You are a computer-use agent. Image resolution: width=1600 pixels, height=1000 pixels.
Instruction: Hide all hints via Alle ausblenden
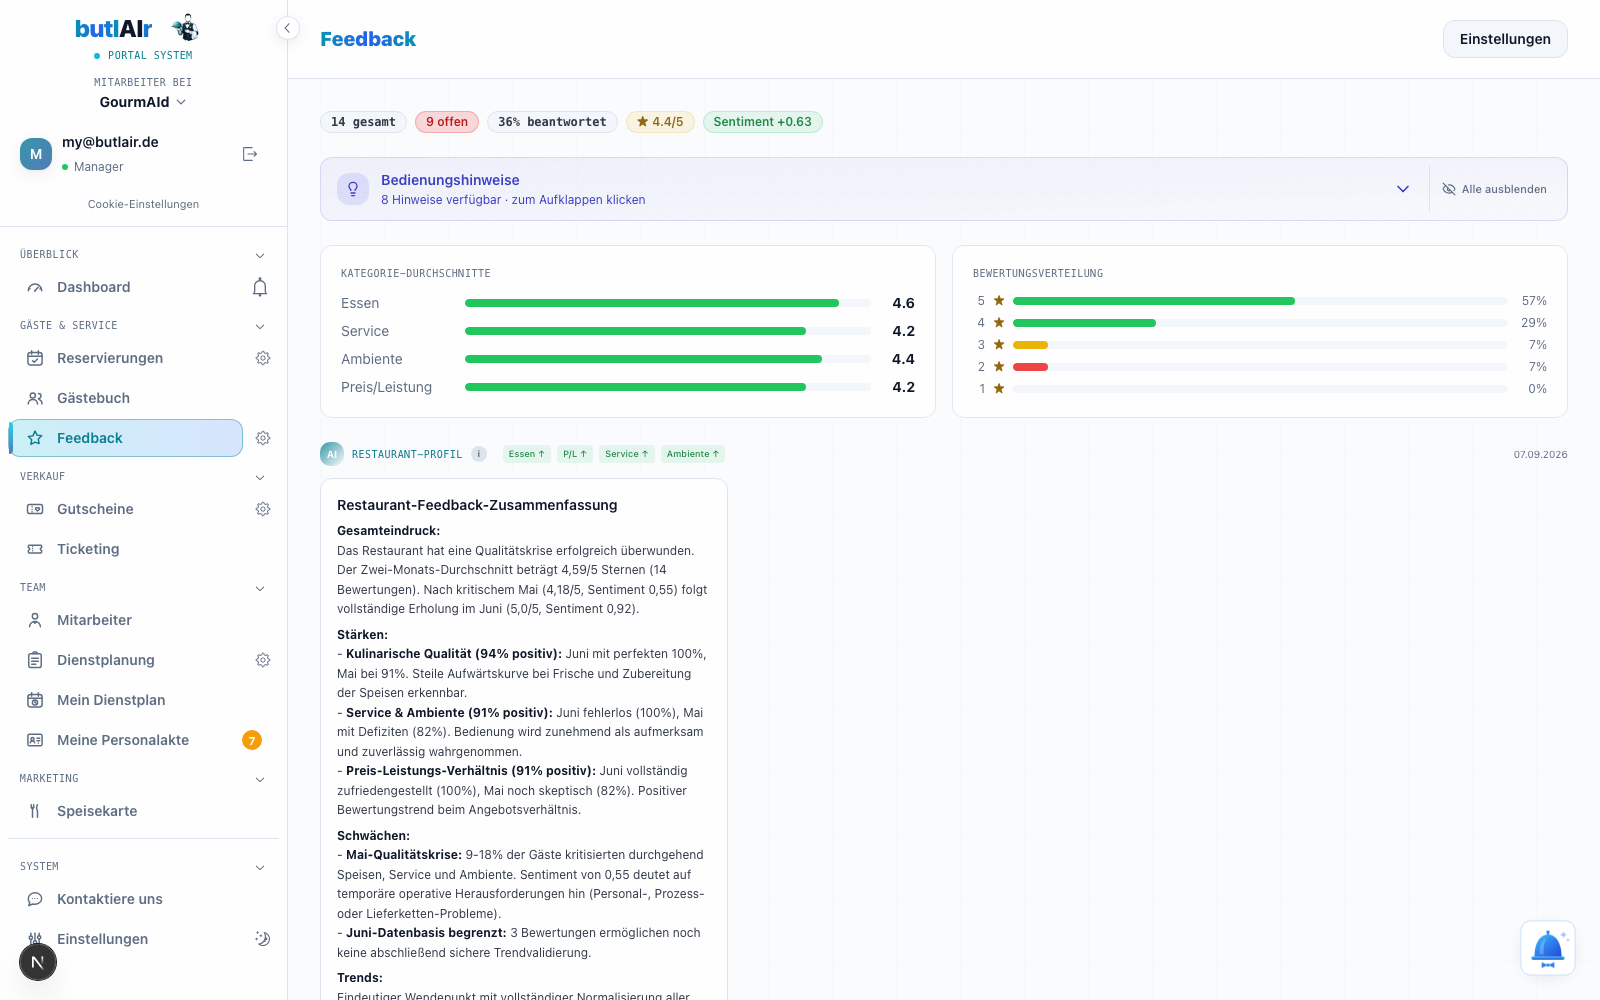pyautogui.click(x=1494, y=189)
